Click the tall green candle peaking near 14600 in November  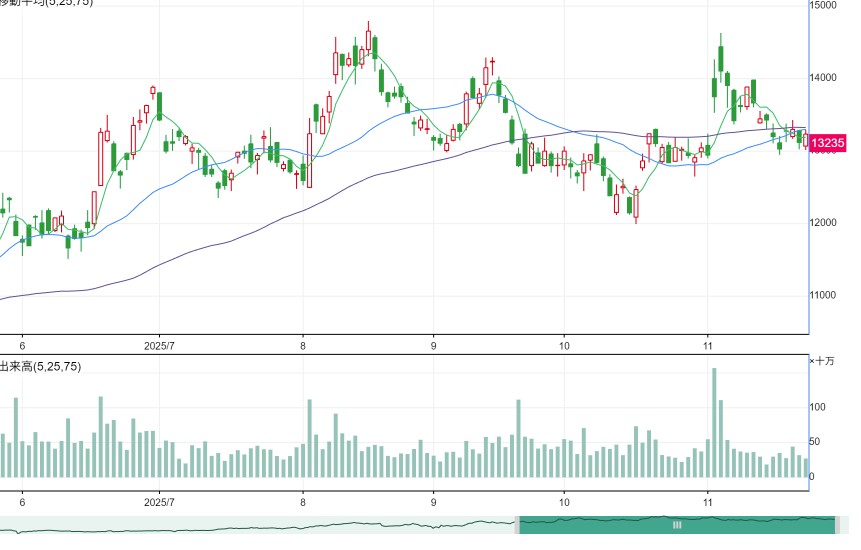[721, 59]
